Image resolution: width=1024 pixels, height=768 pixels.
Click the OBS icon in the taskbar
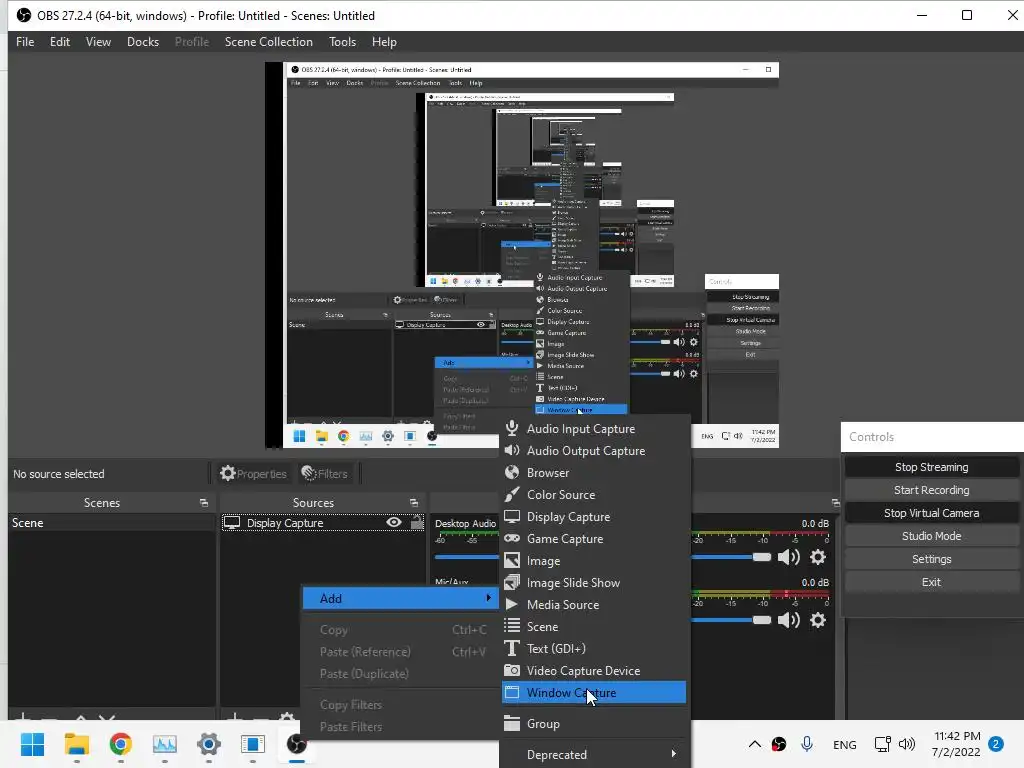tap(296, 744)
